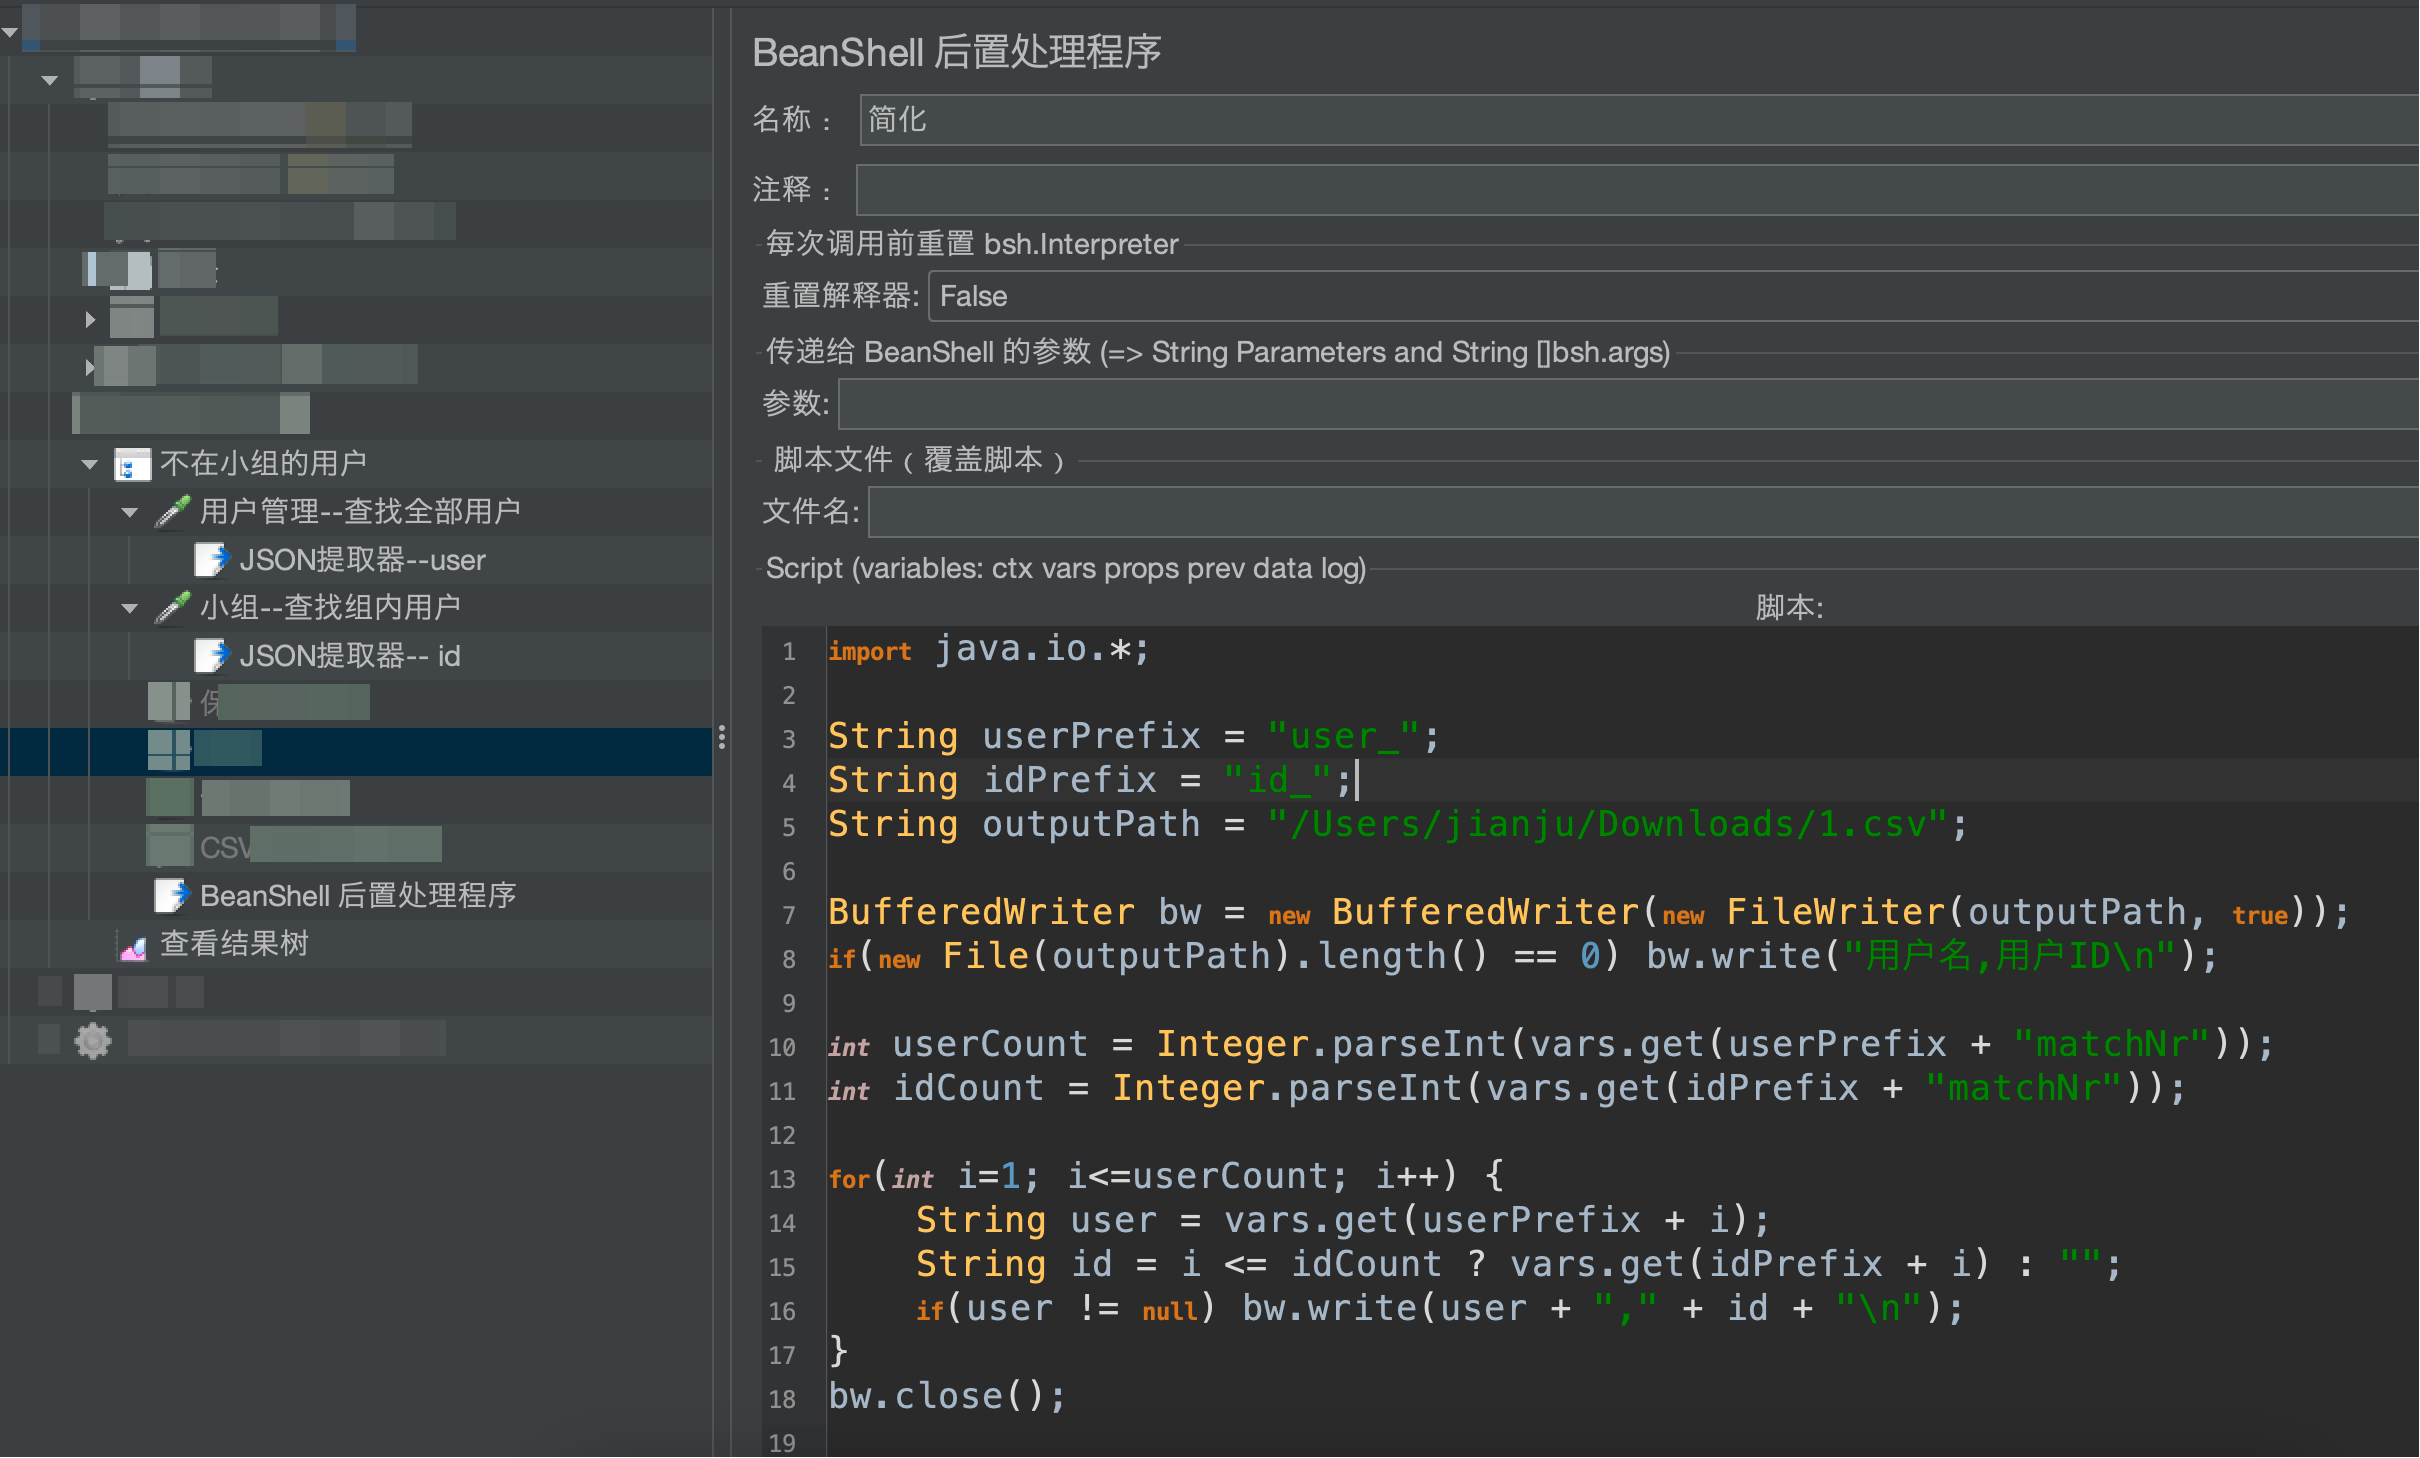Image resolution: width=2420 pixels, height=1458 pixels.
Task: Select 小组--查找组内用户 tree item
Action: tap(330, 607)
